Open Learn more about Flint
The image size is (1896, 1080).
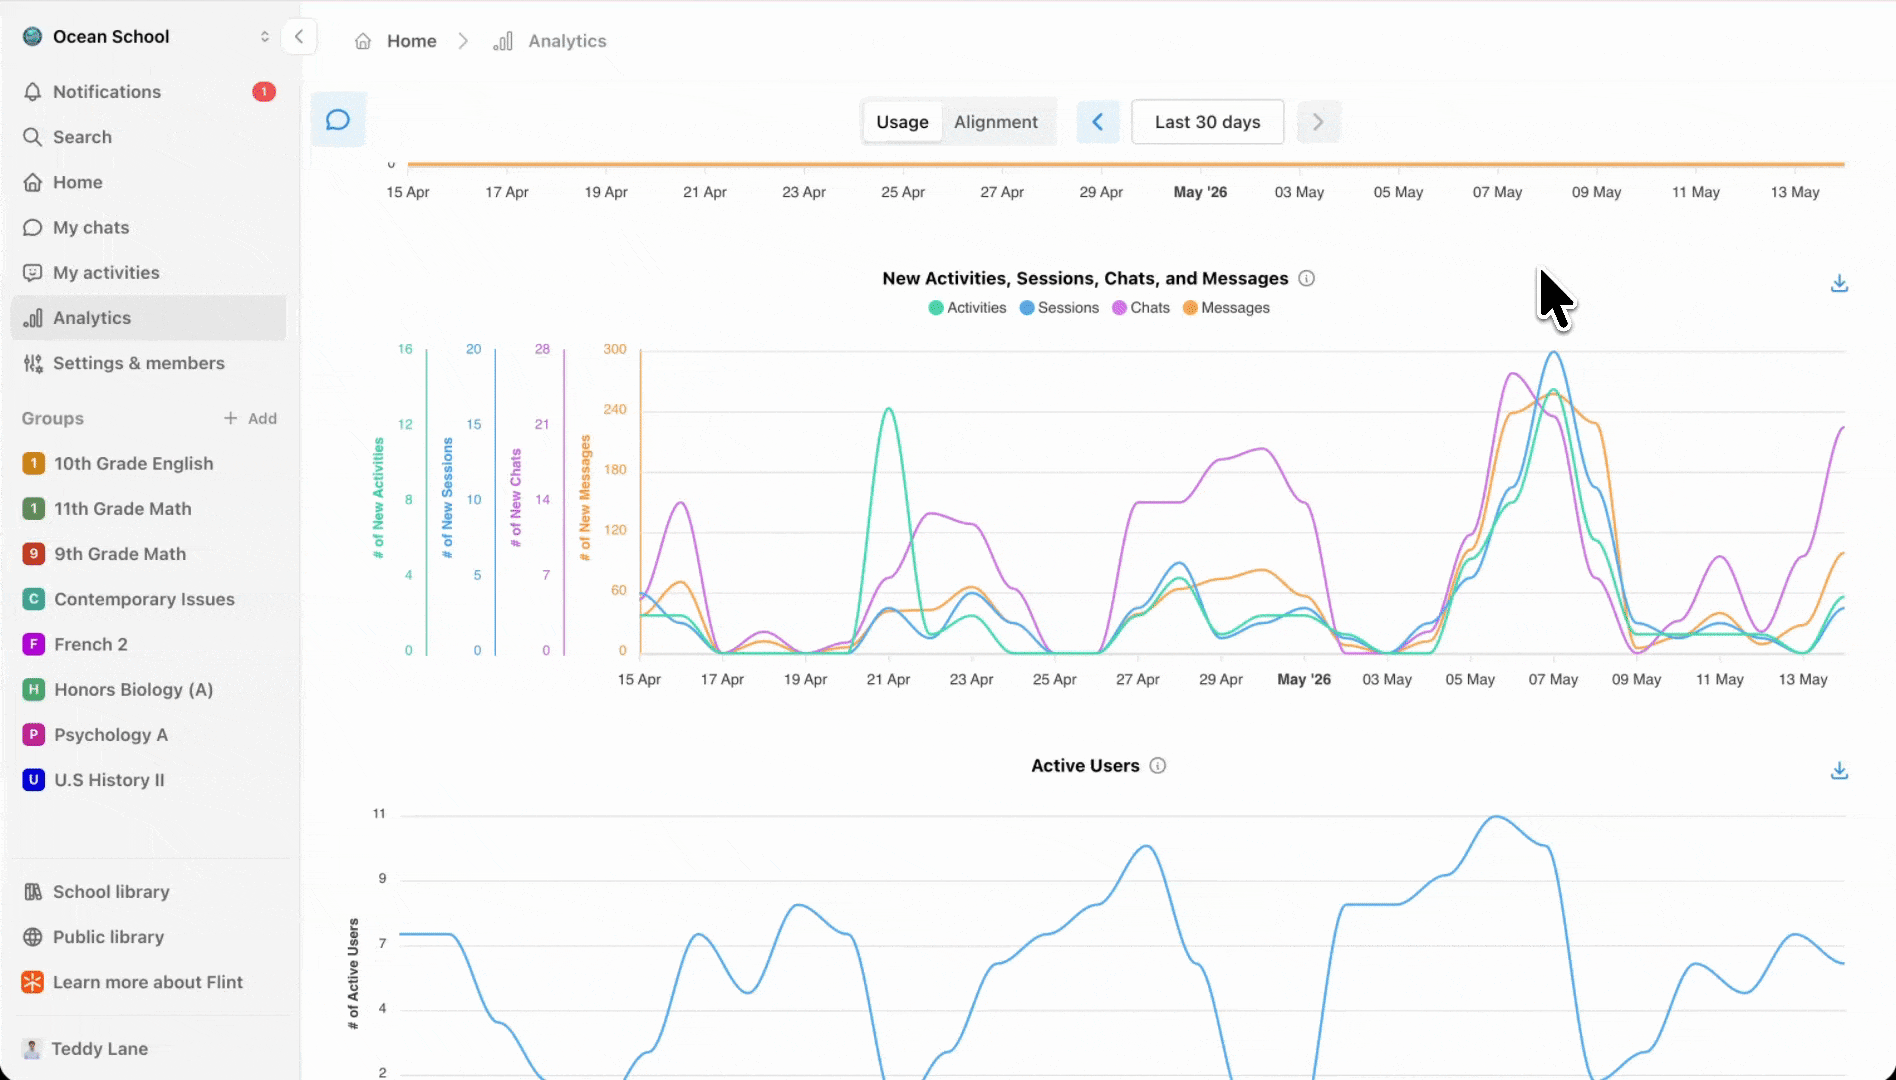pos(148,982)
